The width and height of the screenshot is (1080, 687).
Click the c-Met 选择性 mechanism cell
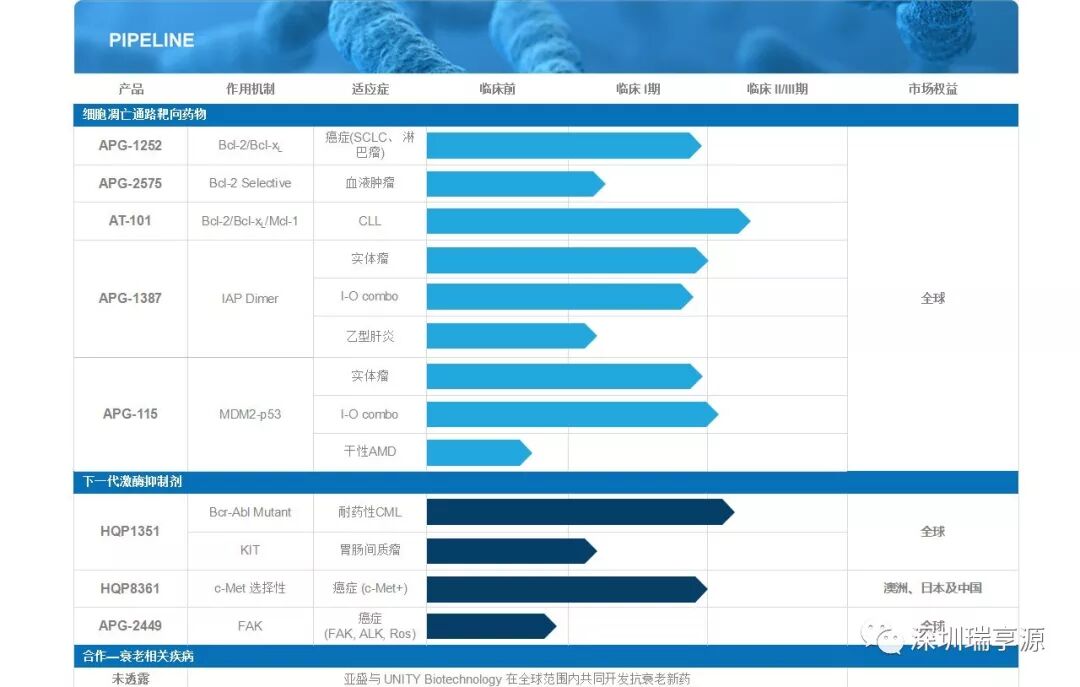point(250,588)
